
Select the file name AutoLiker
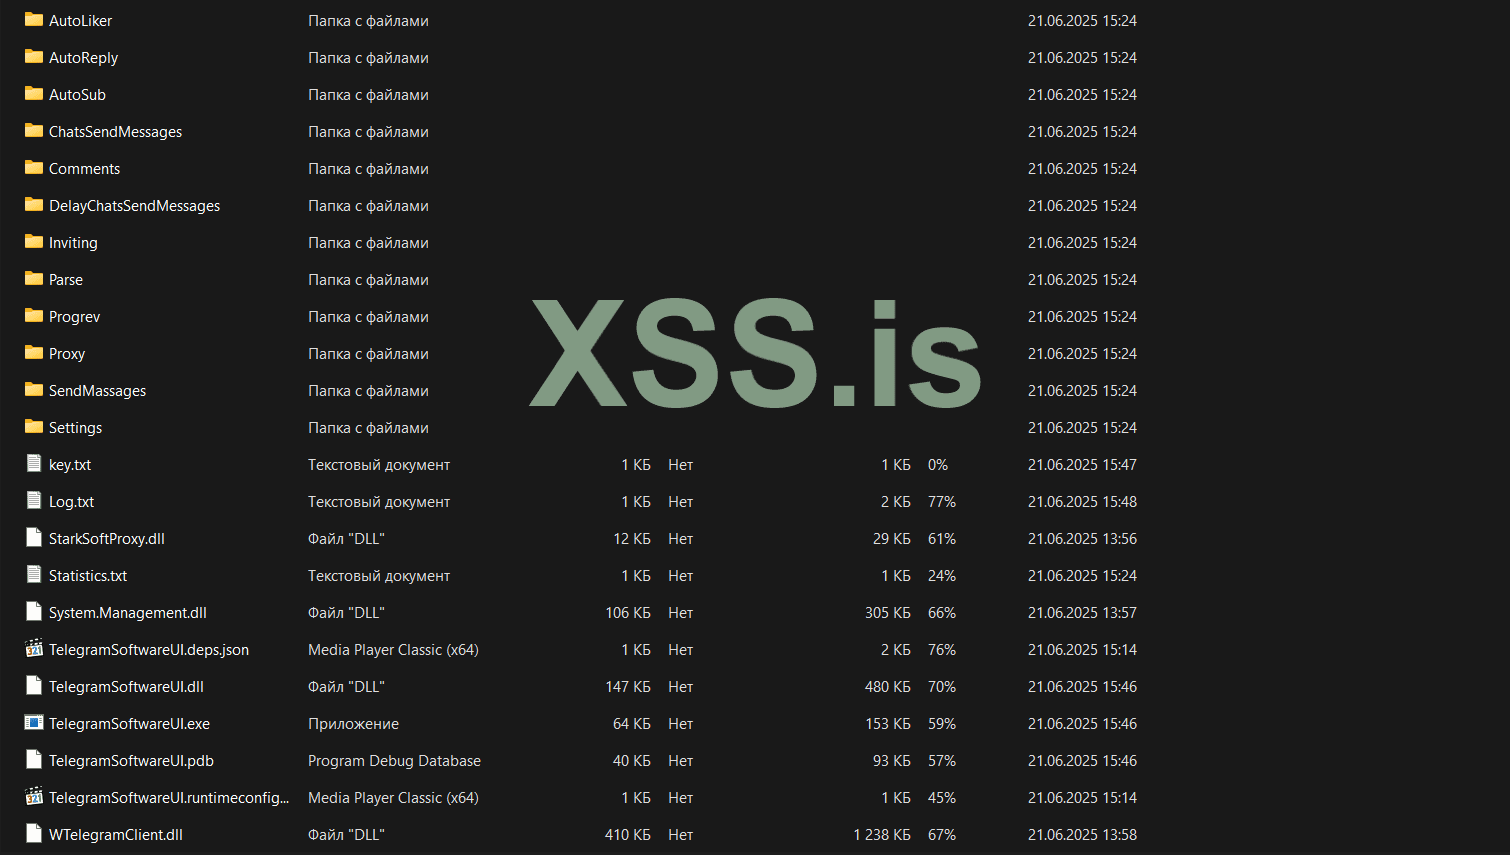pyautogui.click(x=80, y=21)
